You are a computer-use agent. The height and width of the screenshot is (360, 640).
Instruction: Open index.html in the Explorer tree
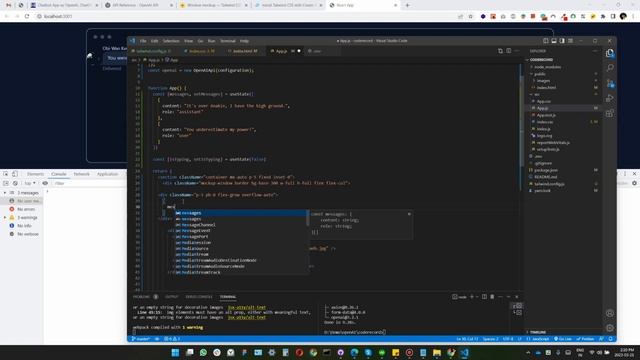click(546, 87)
